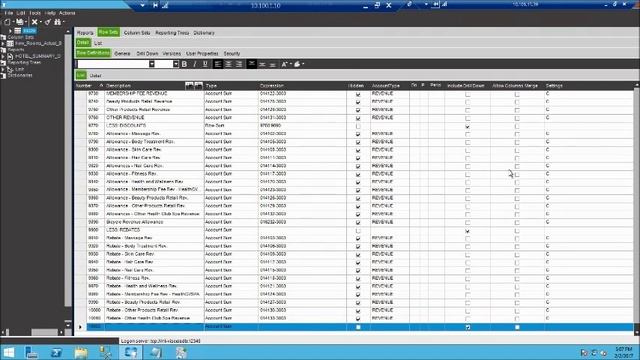Image resolution: width=640 pixels, height=360 pixels.
Task: Toggle Italic formatting
Action: click(195, 64)
